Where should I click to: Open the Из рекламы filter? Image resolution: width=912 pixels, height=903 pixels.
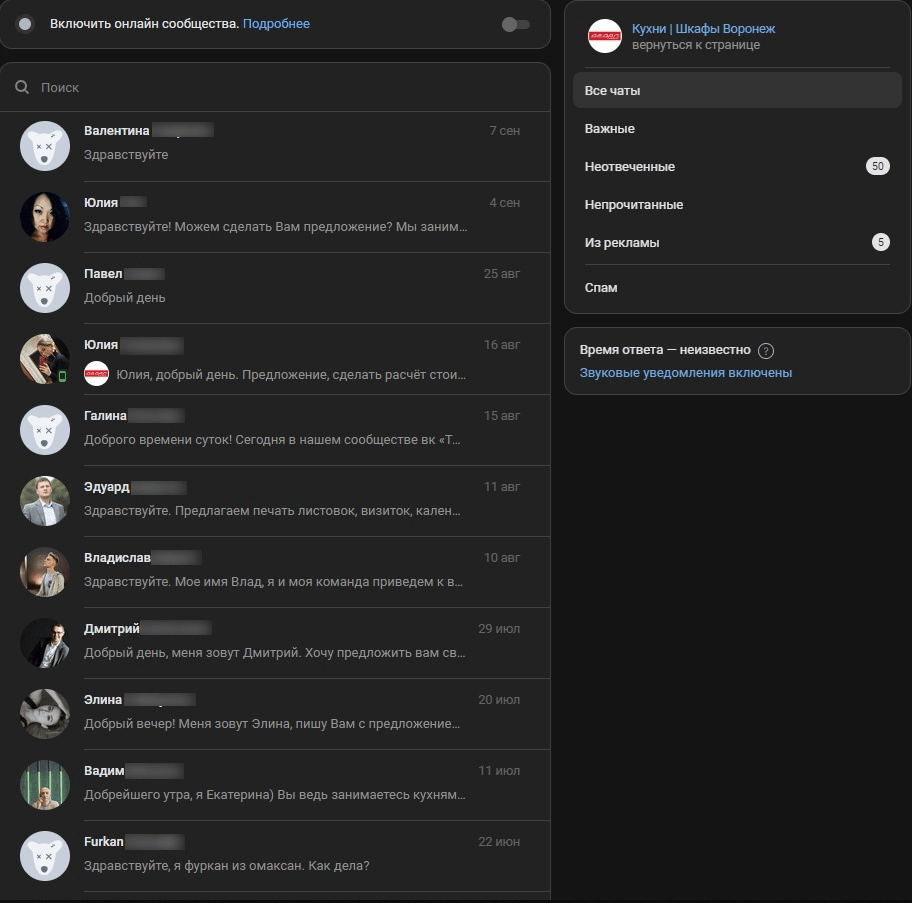coord(737,242)
